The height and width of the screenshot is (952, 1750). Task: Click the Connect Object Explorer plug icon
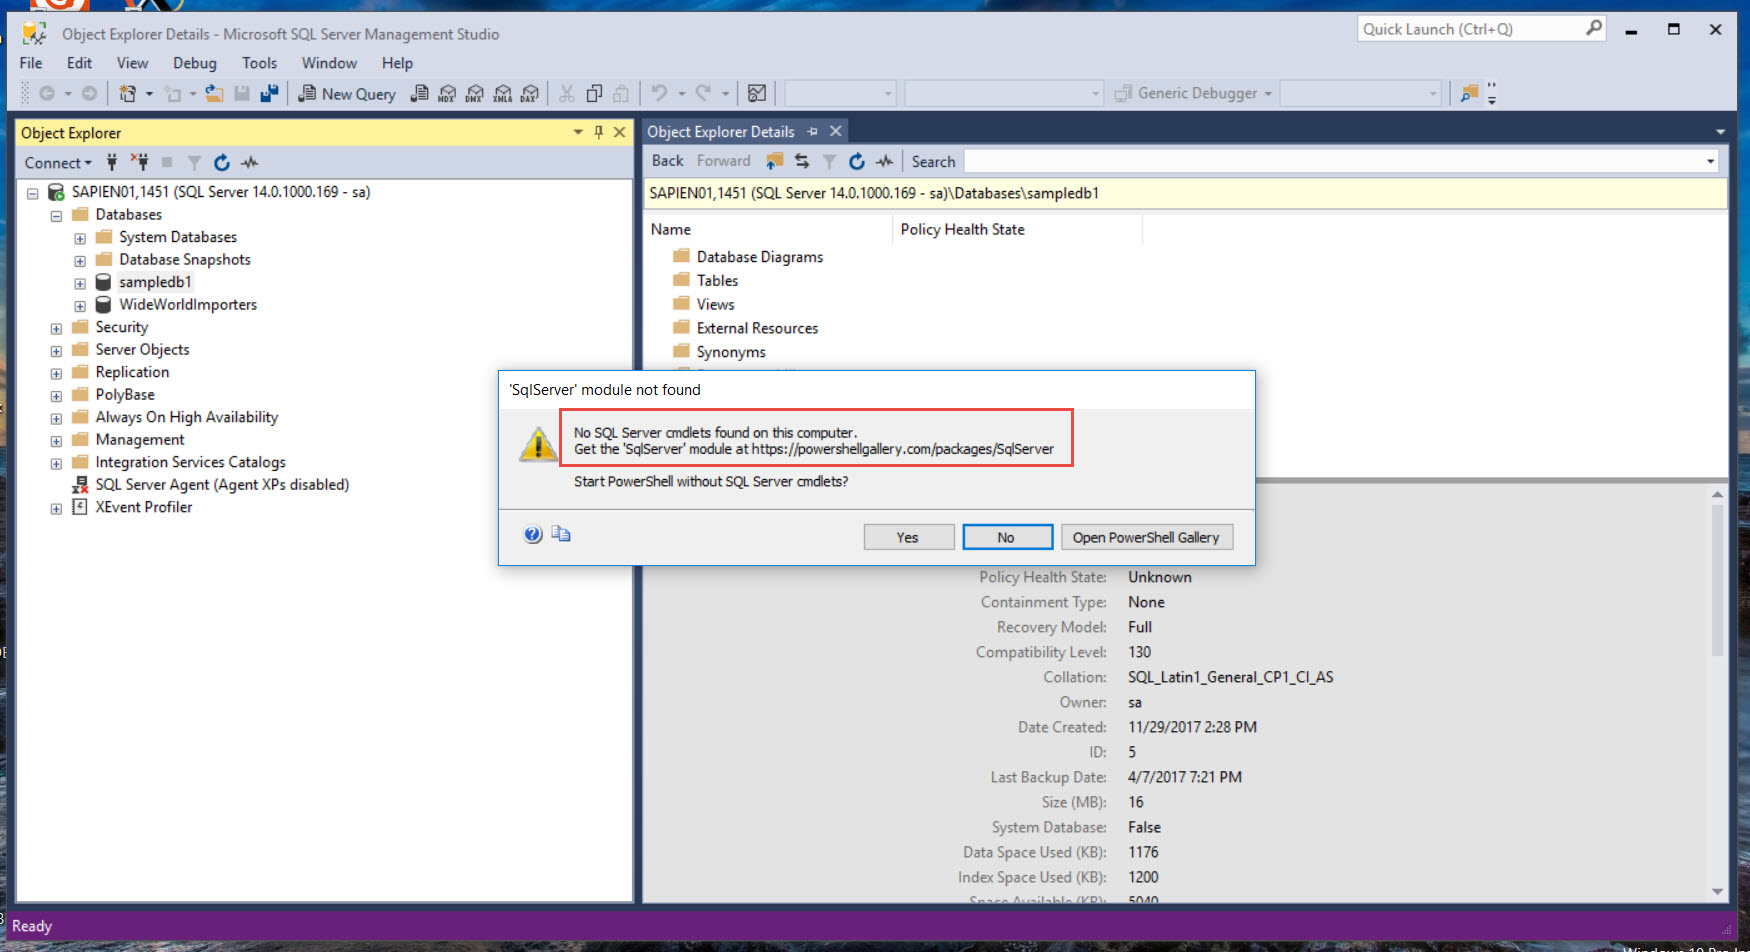click(x=112, y=162)
